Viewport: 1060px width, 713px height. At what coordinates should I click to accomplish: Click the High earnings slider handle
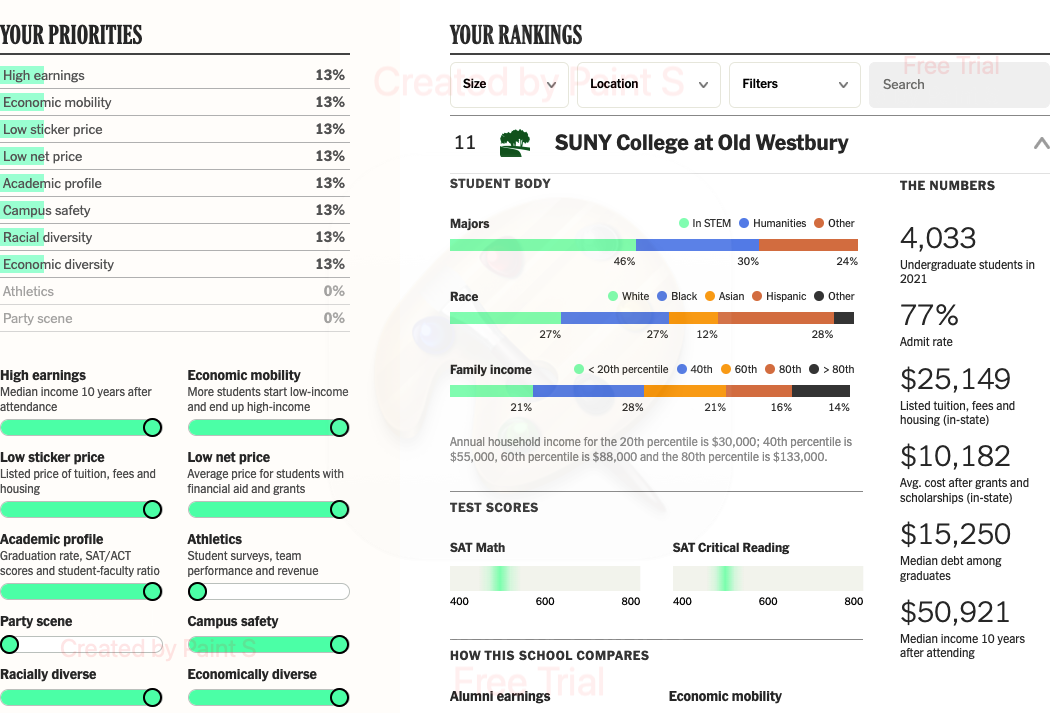[153, 428]
